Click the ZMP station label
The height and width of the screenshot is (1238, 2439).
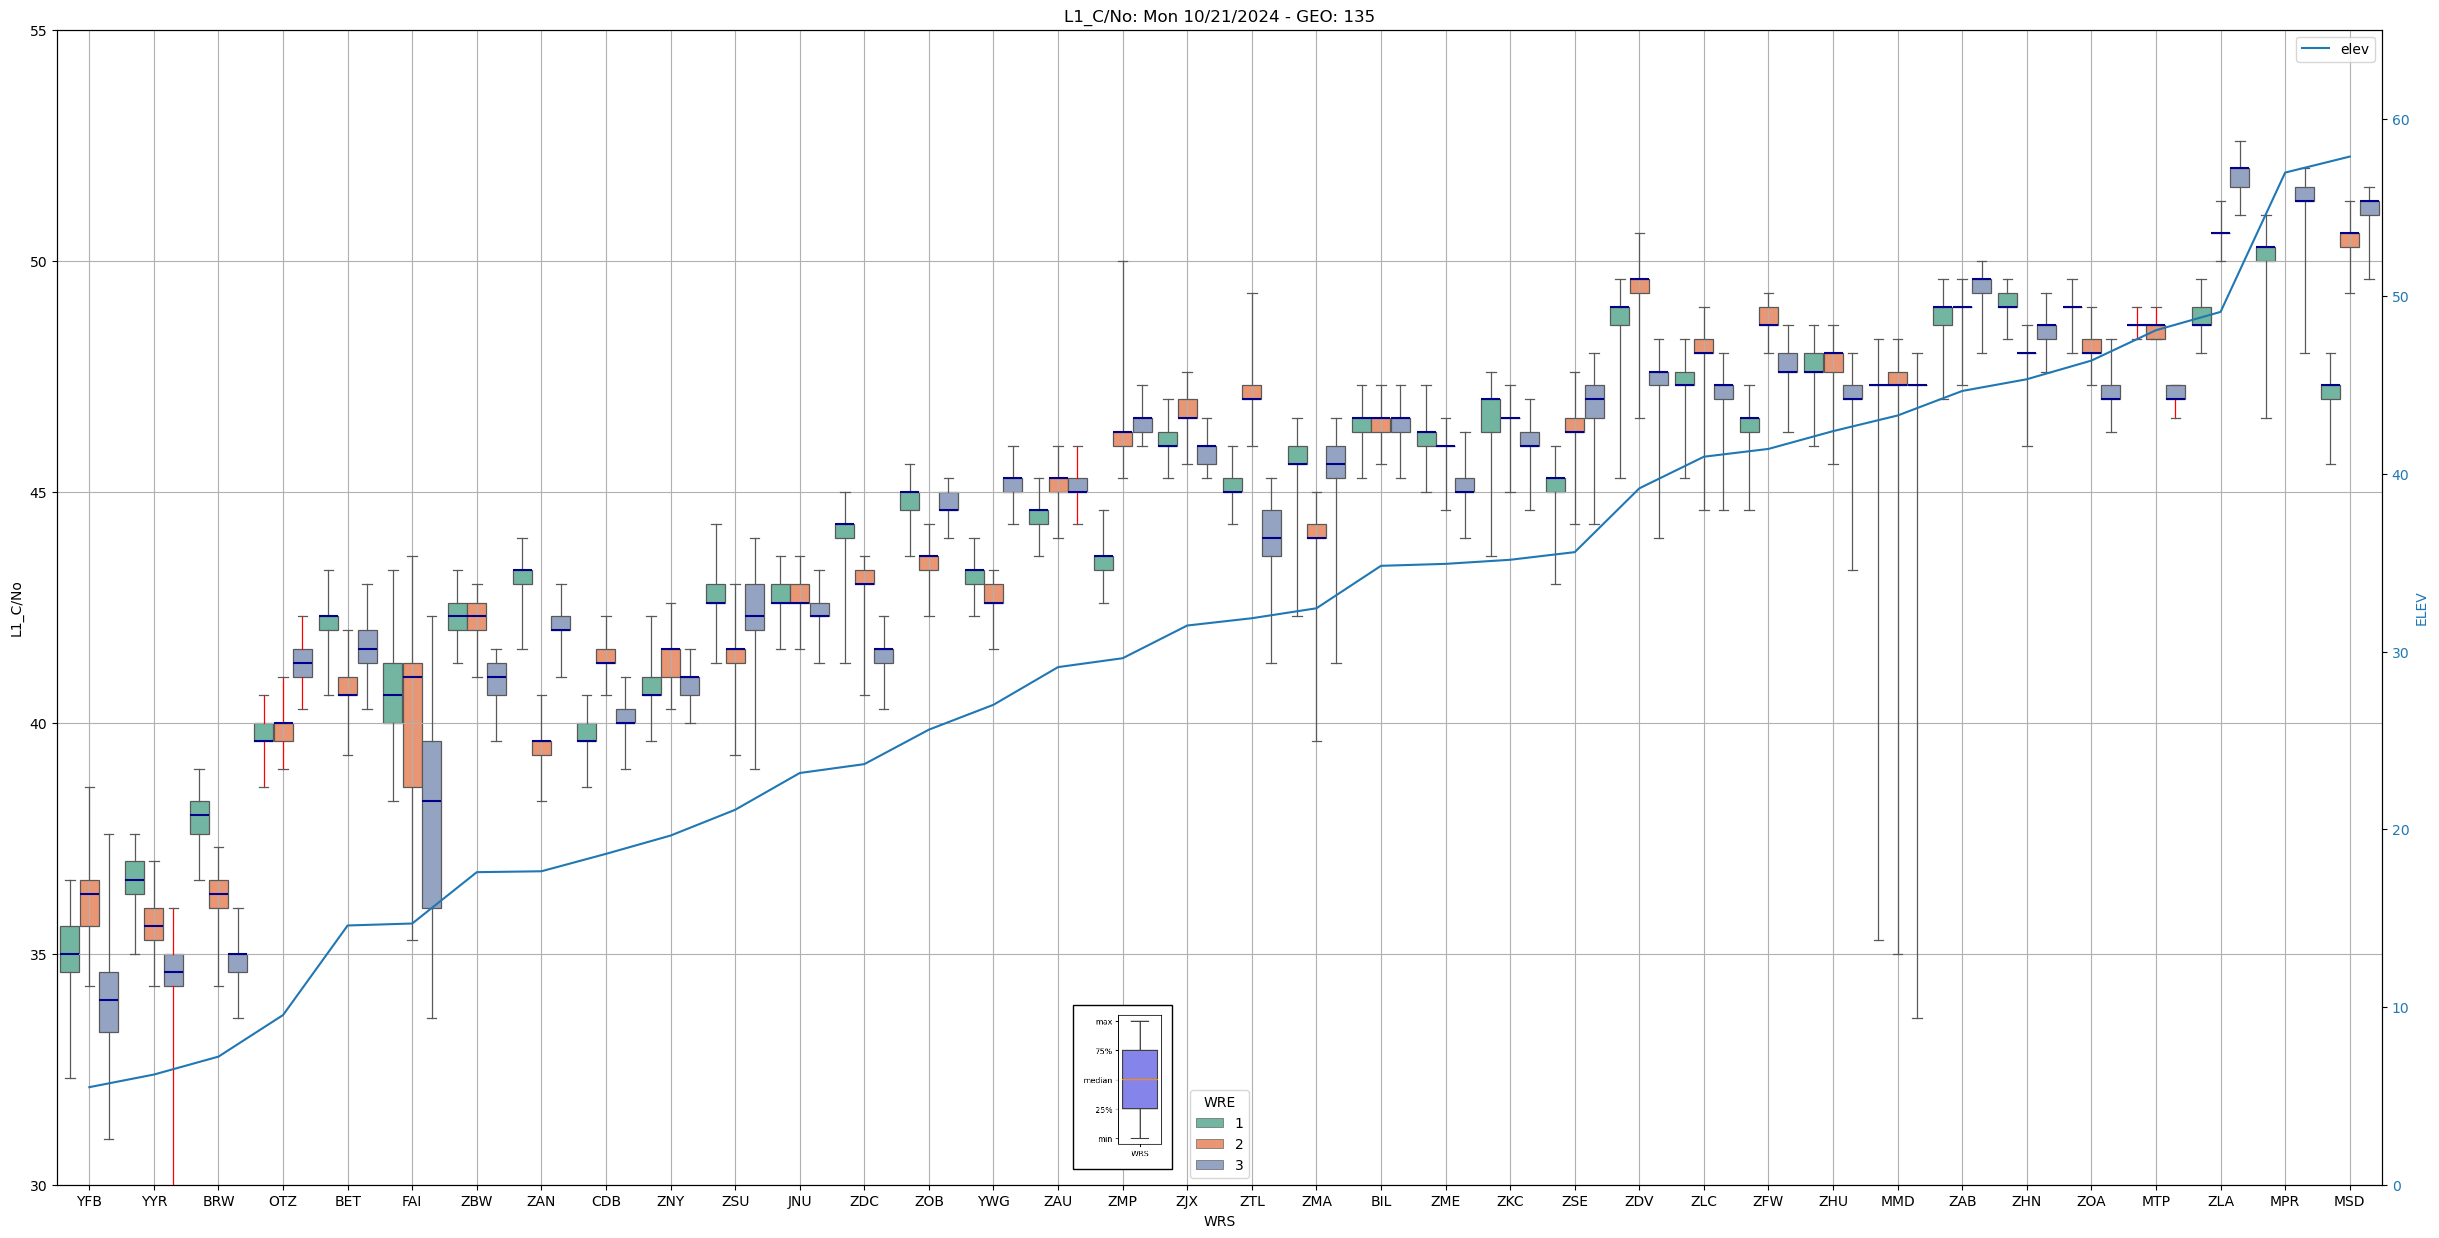(1123, 1201)
